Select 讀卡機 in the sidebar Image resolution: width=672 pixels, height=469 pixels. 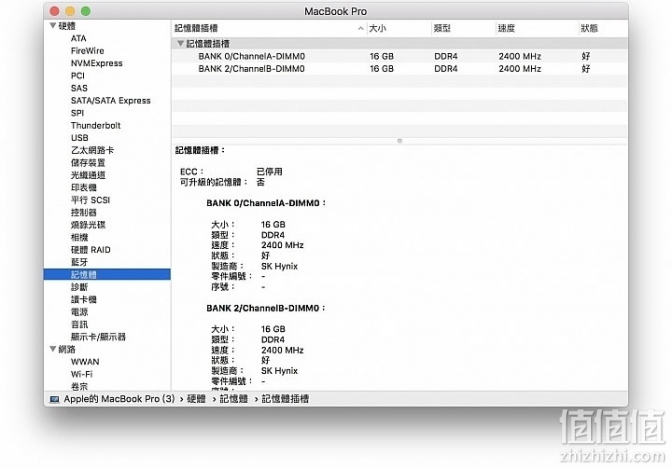click(x=84, y=299)
